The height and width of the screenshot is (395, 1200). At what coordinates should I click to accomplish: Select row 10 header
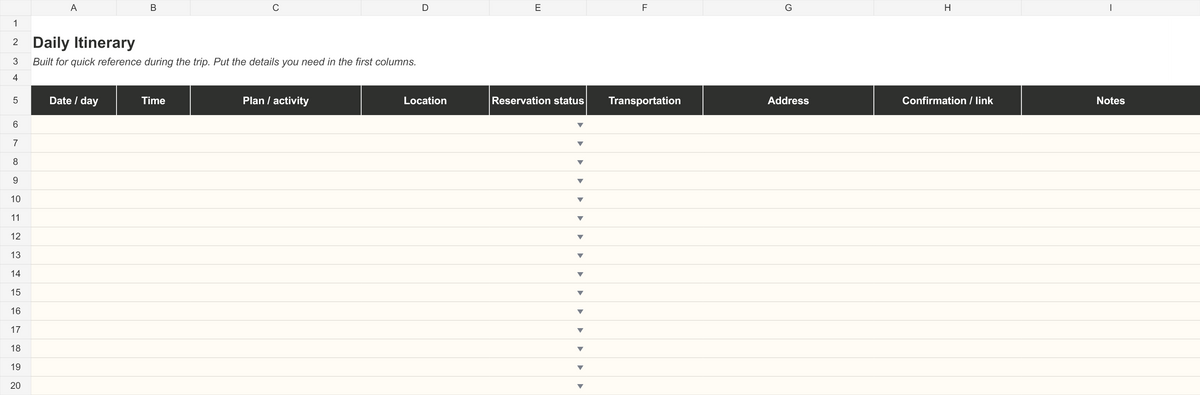tap(15, 200)
